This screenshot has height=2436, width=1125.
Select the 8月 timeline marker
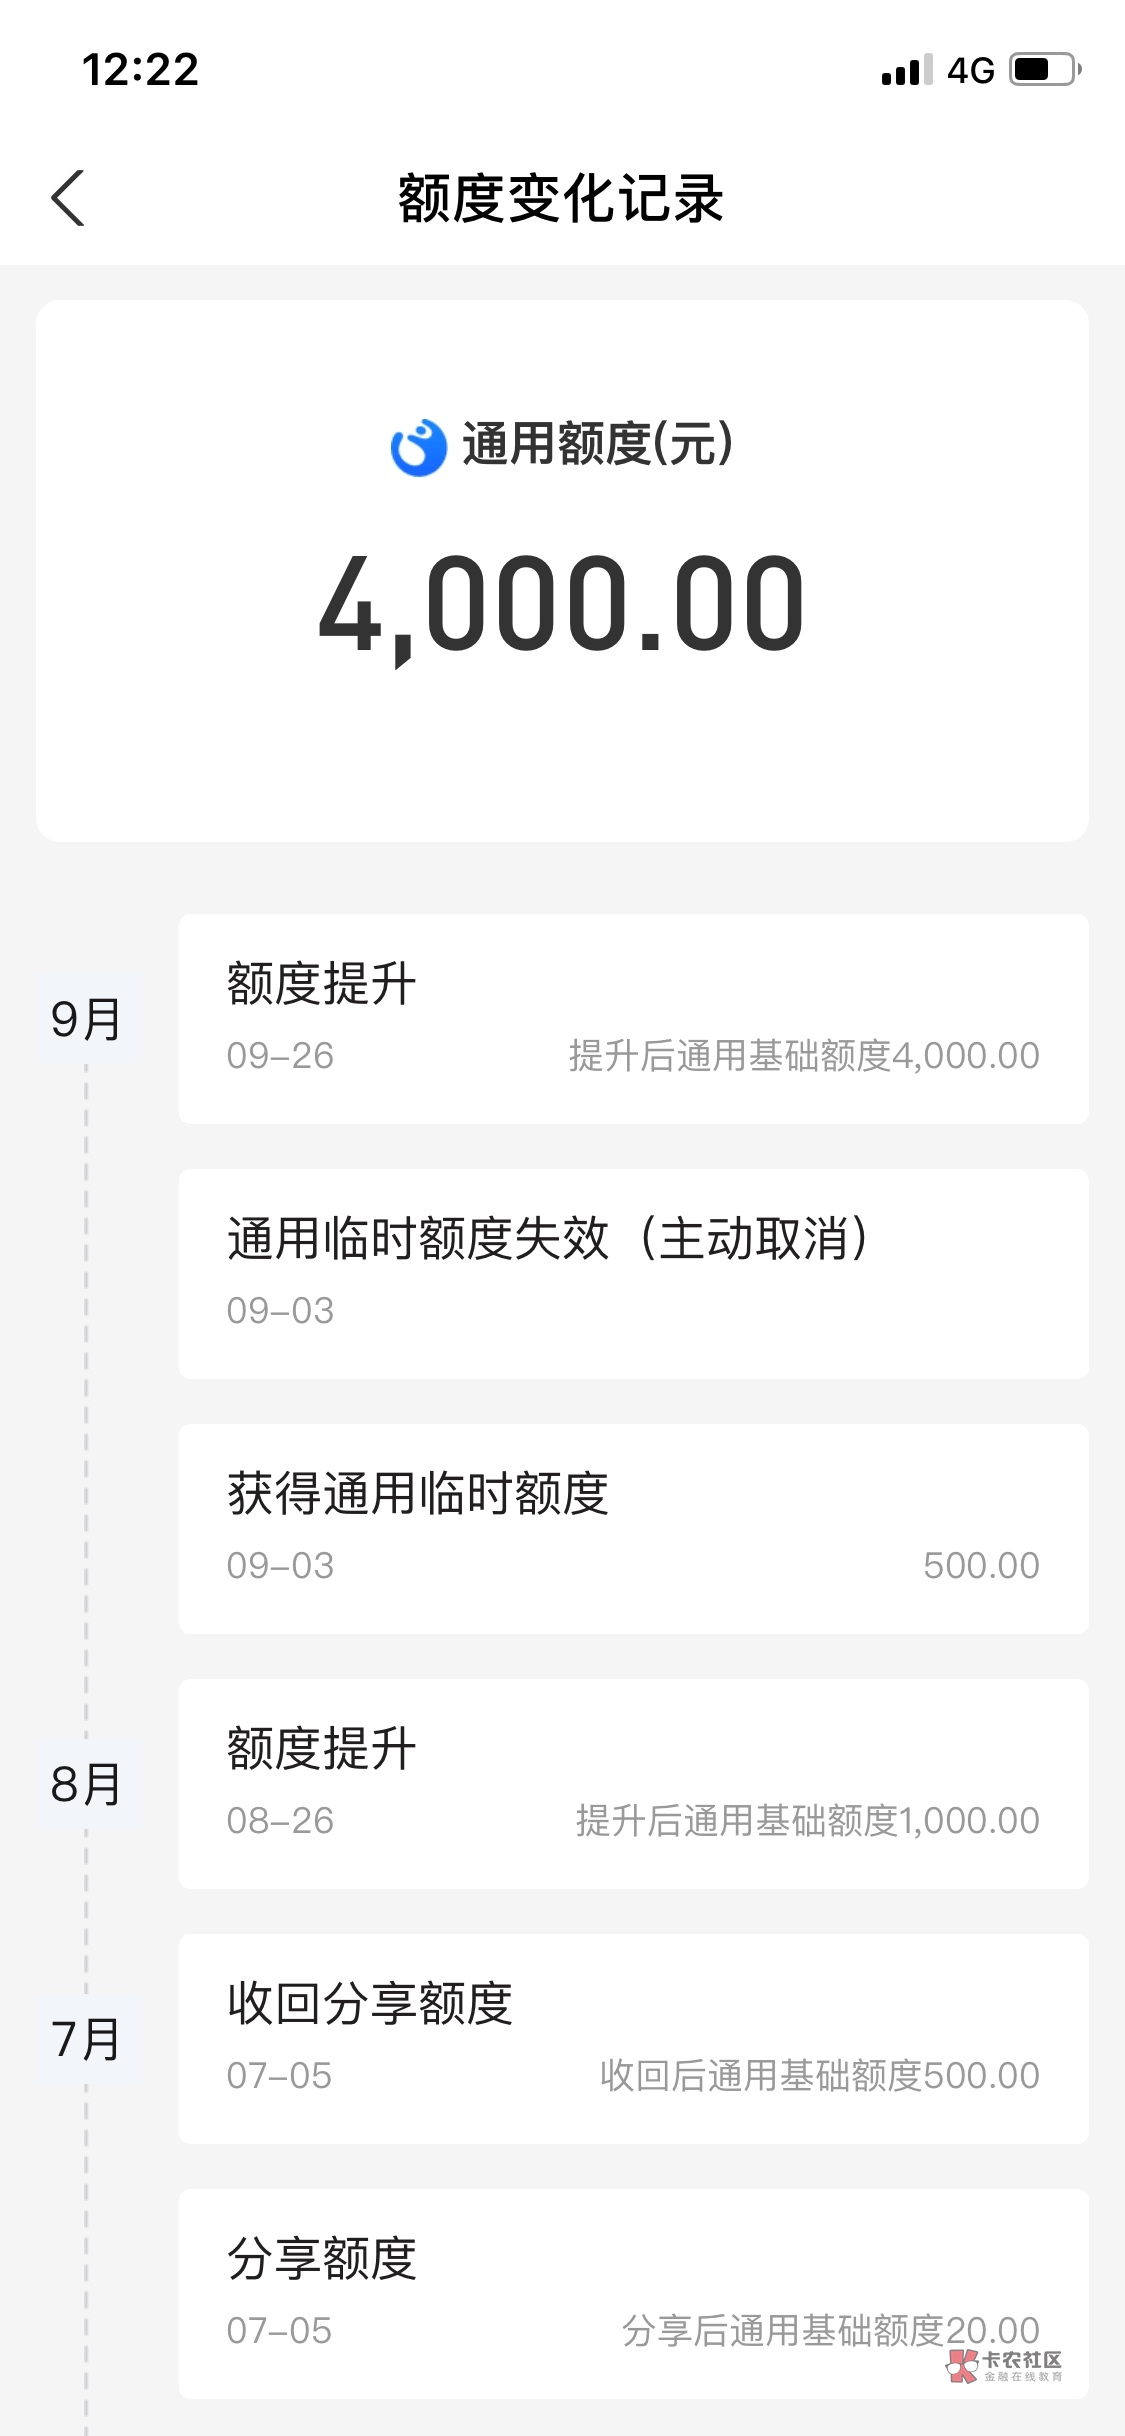[86, 1785]
